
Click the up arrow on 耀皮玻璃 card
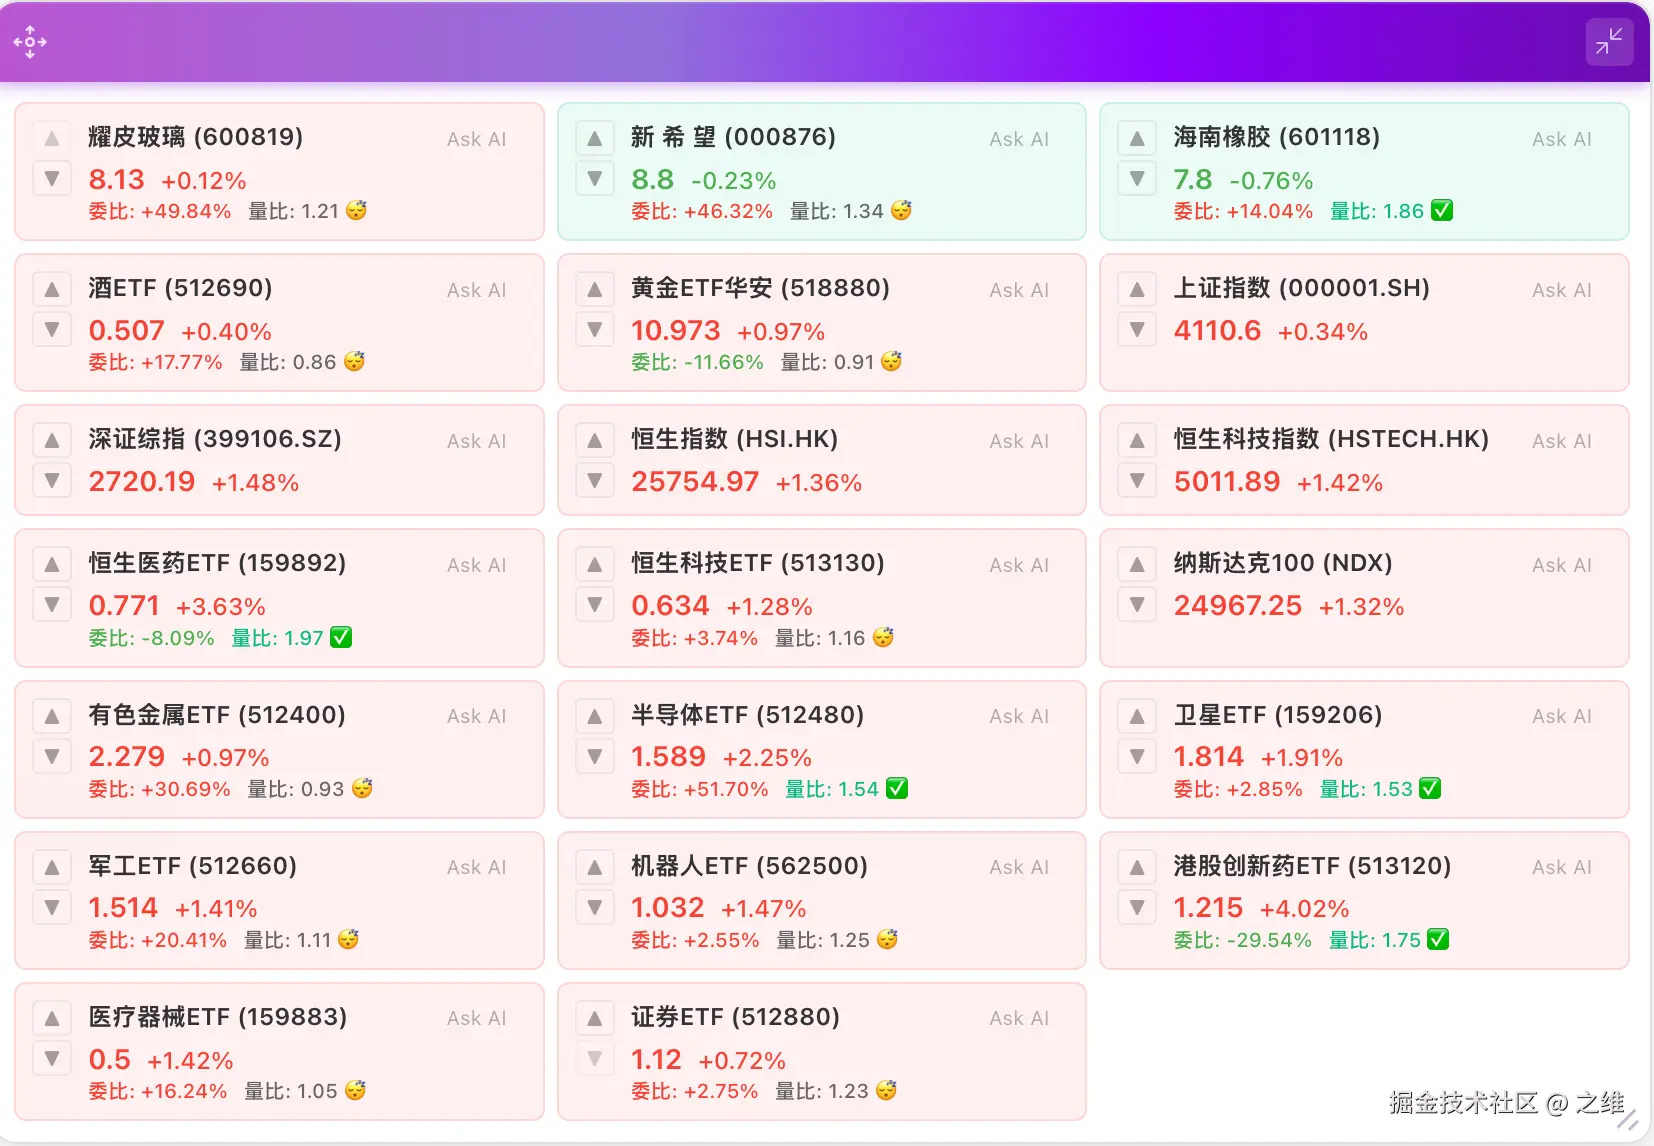(52, 137)
